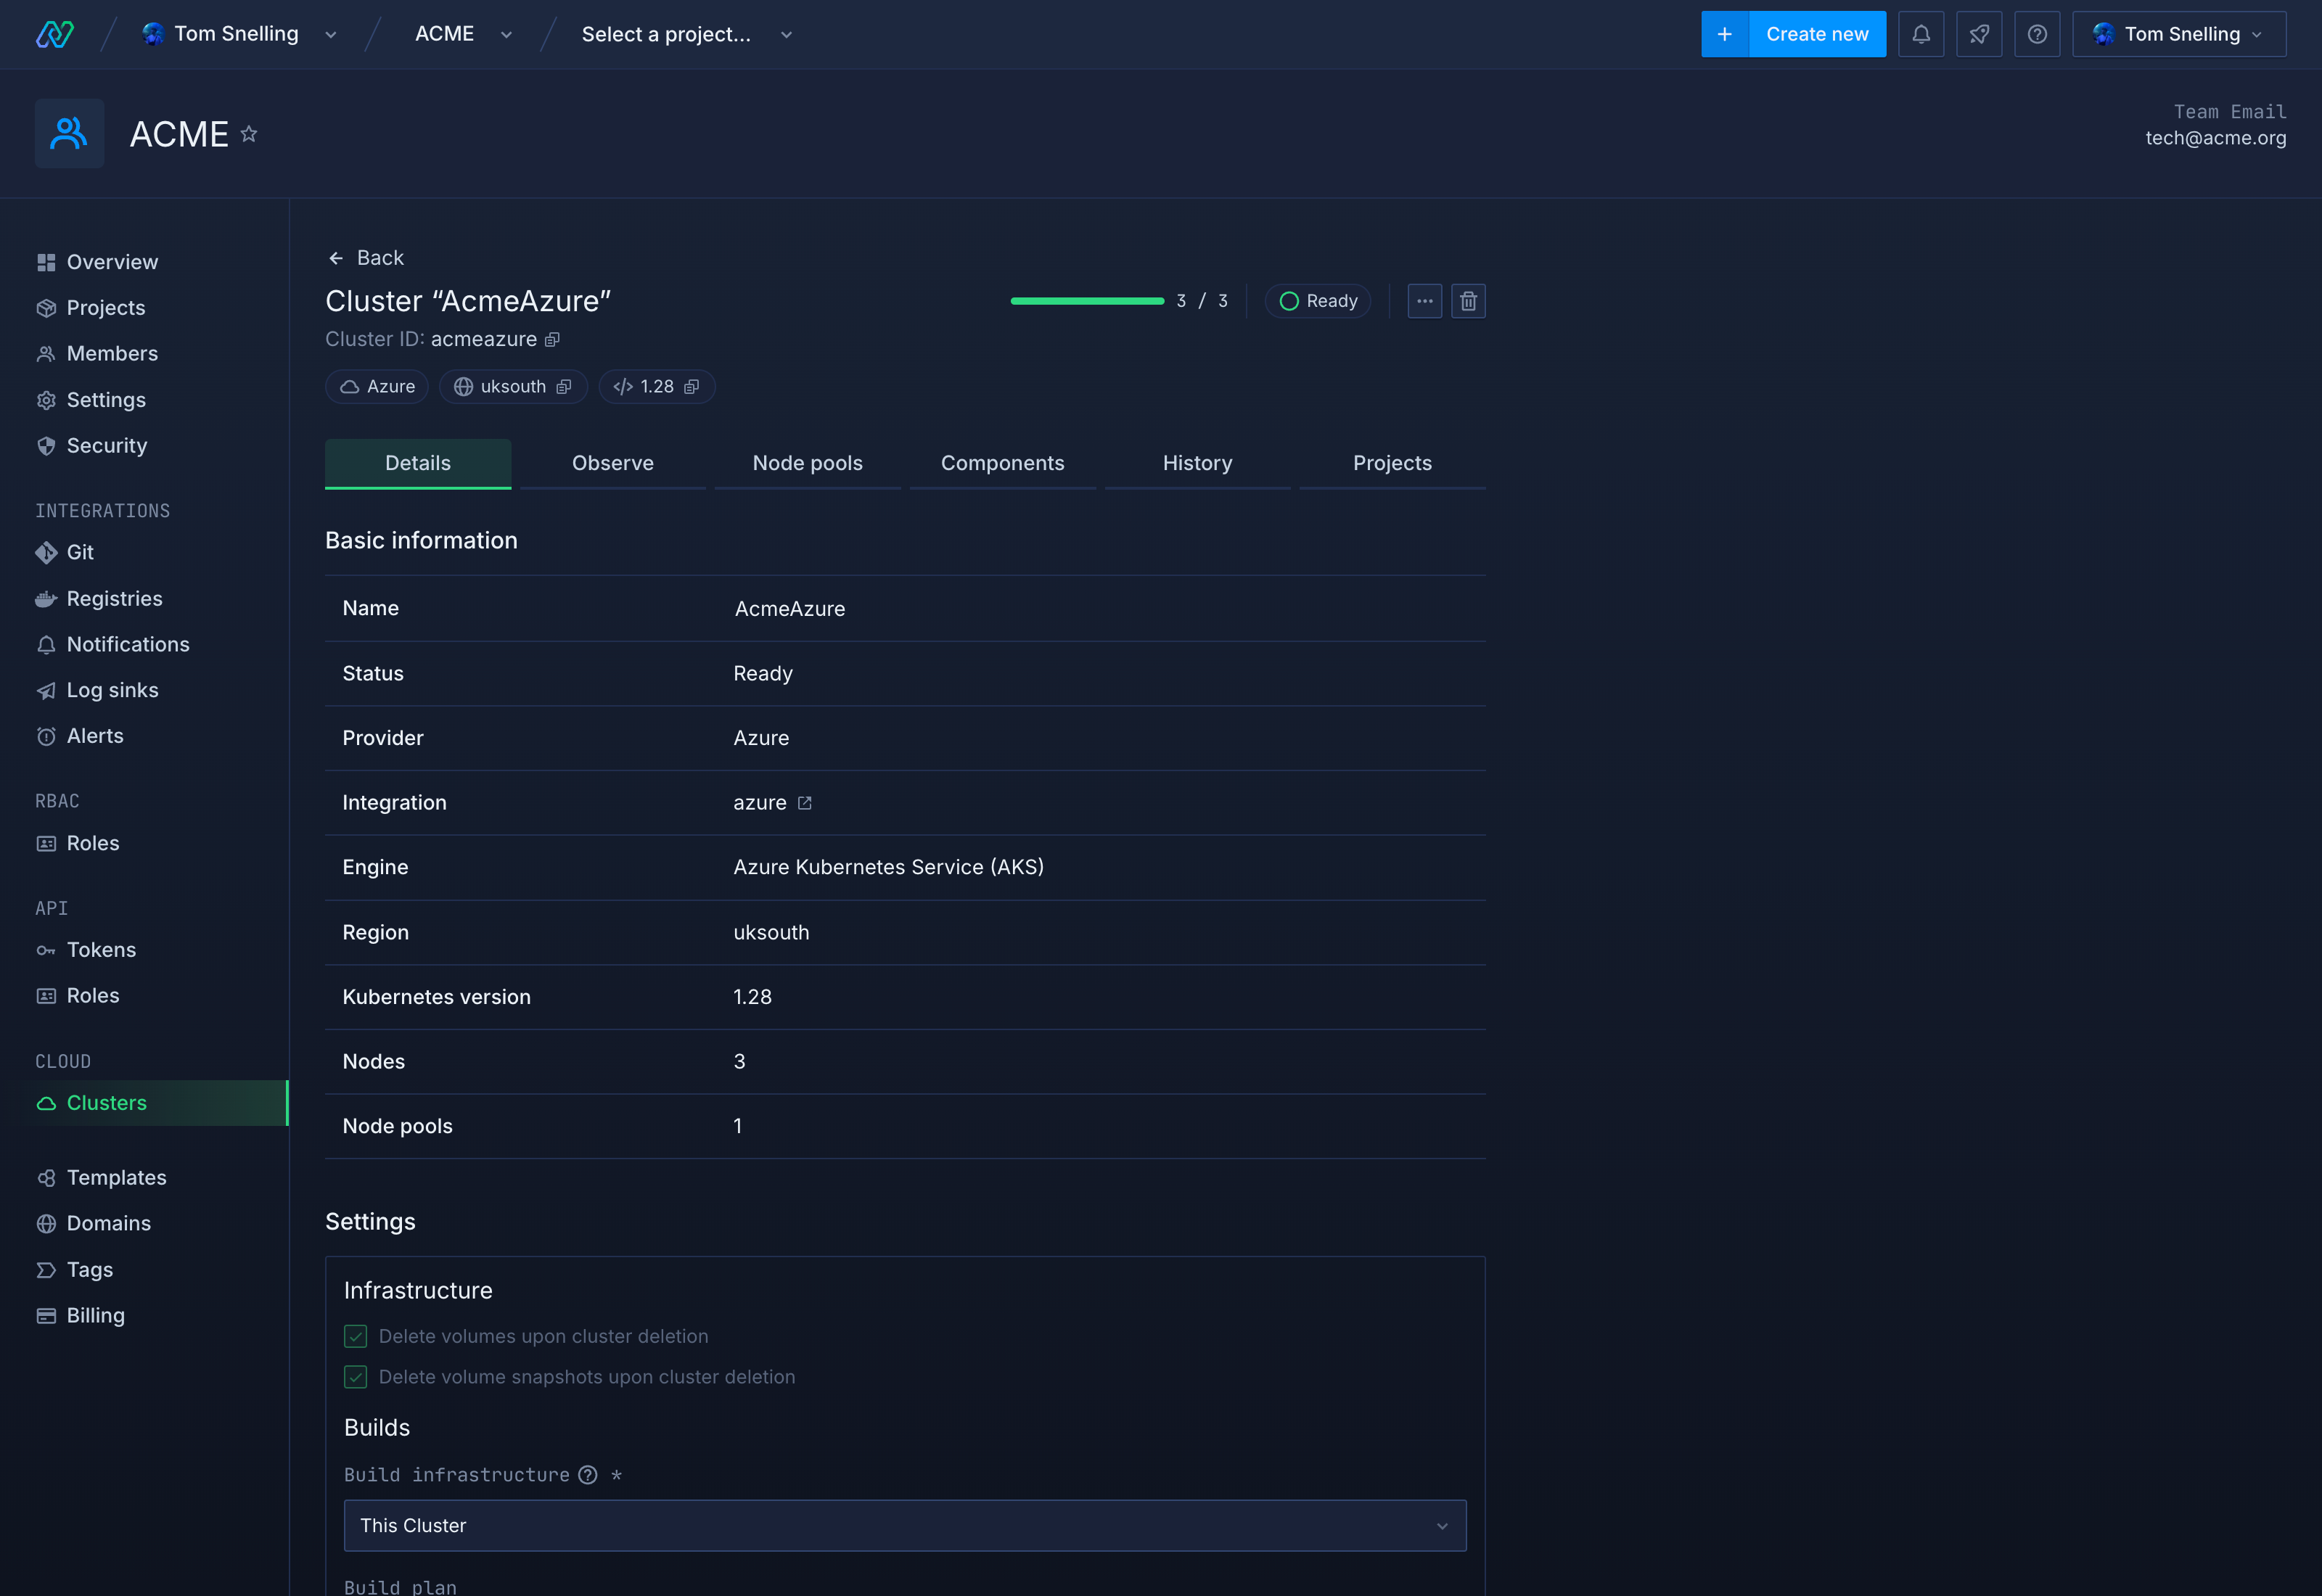This screenshot has width=2322, height=1596.
Task: Toggle Delete volumes upon cluster deletion
Action: point(355,1336)
